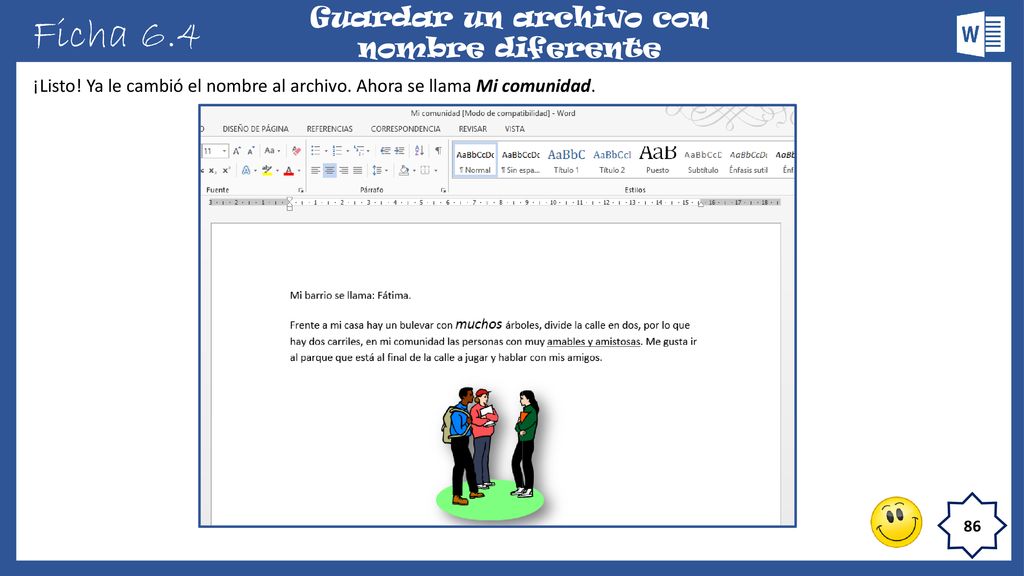Apply subscript formatting
Screen dimensions: 1024x576
point(212,170)
